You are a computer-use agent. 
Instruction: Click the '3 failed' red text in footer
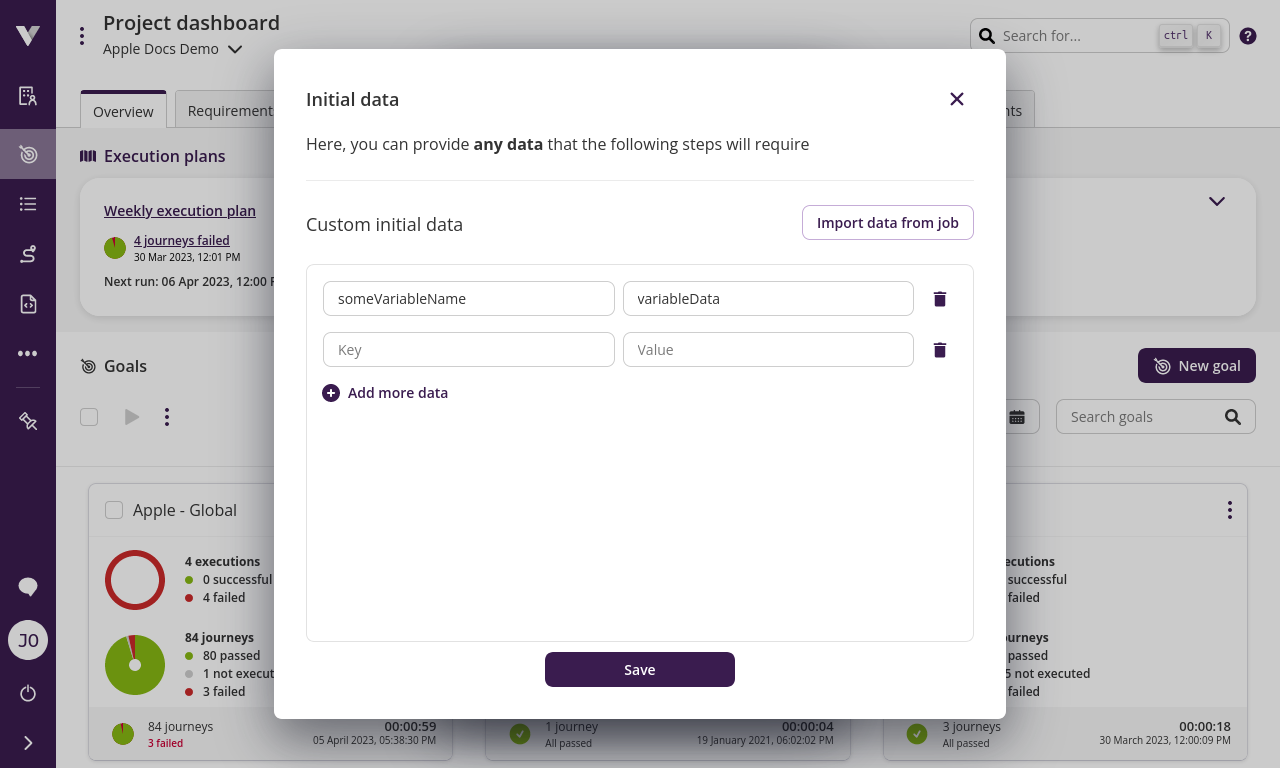165,744
